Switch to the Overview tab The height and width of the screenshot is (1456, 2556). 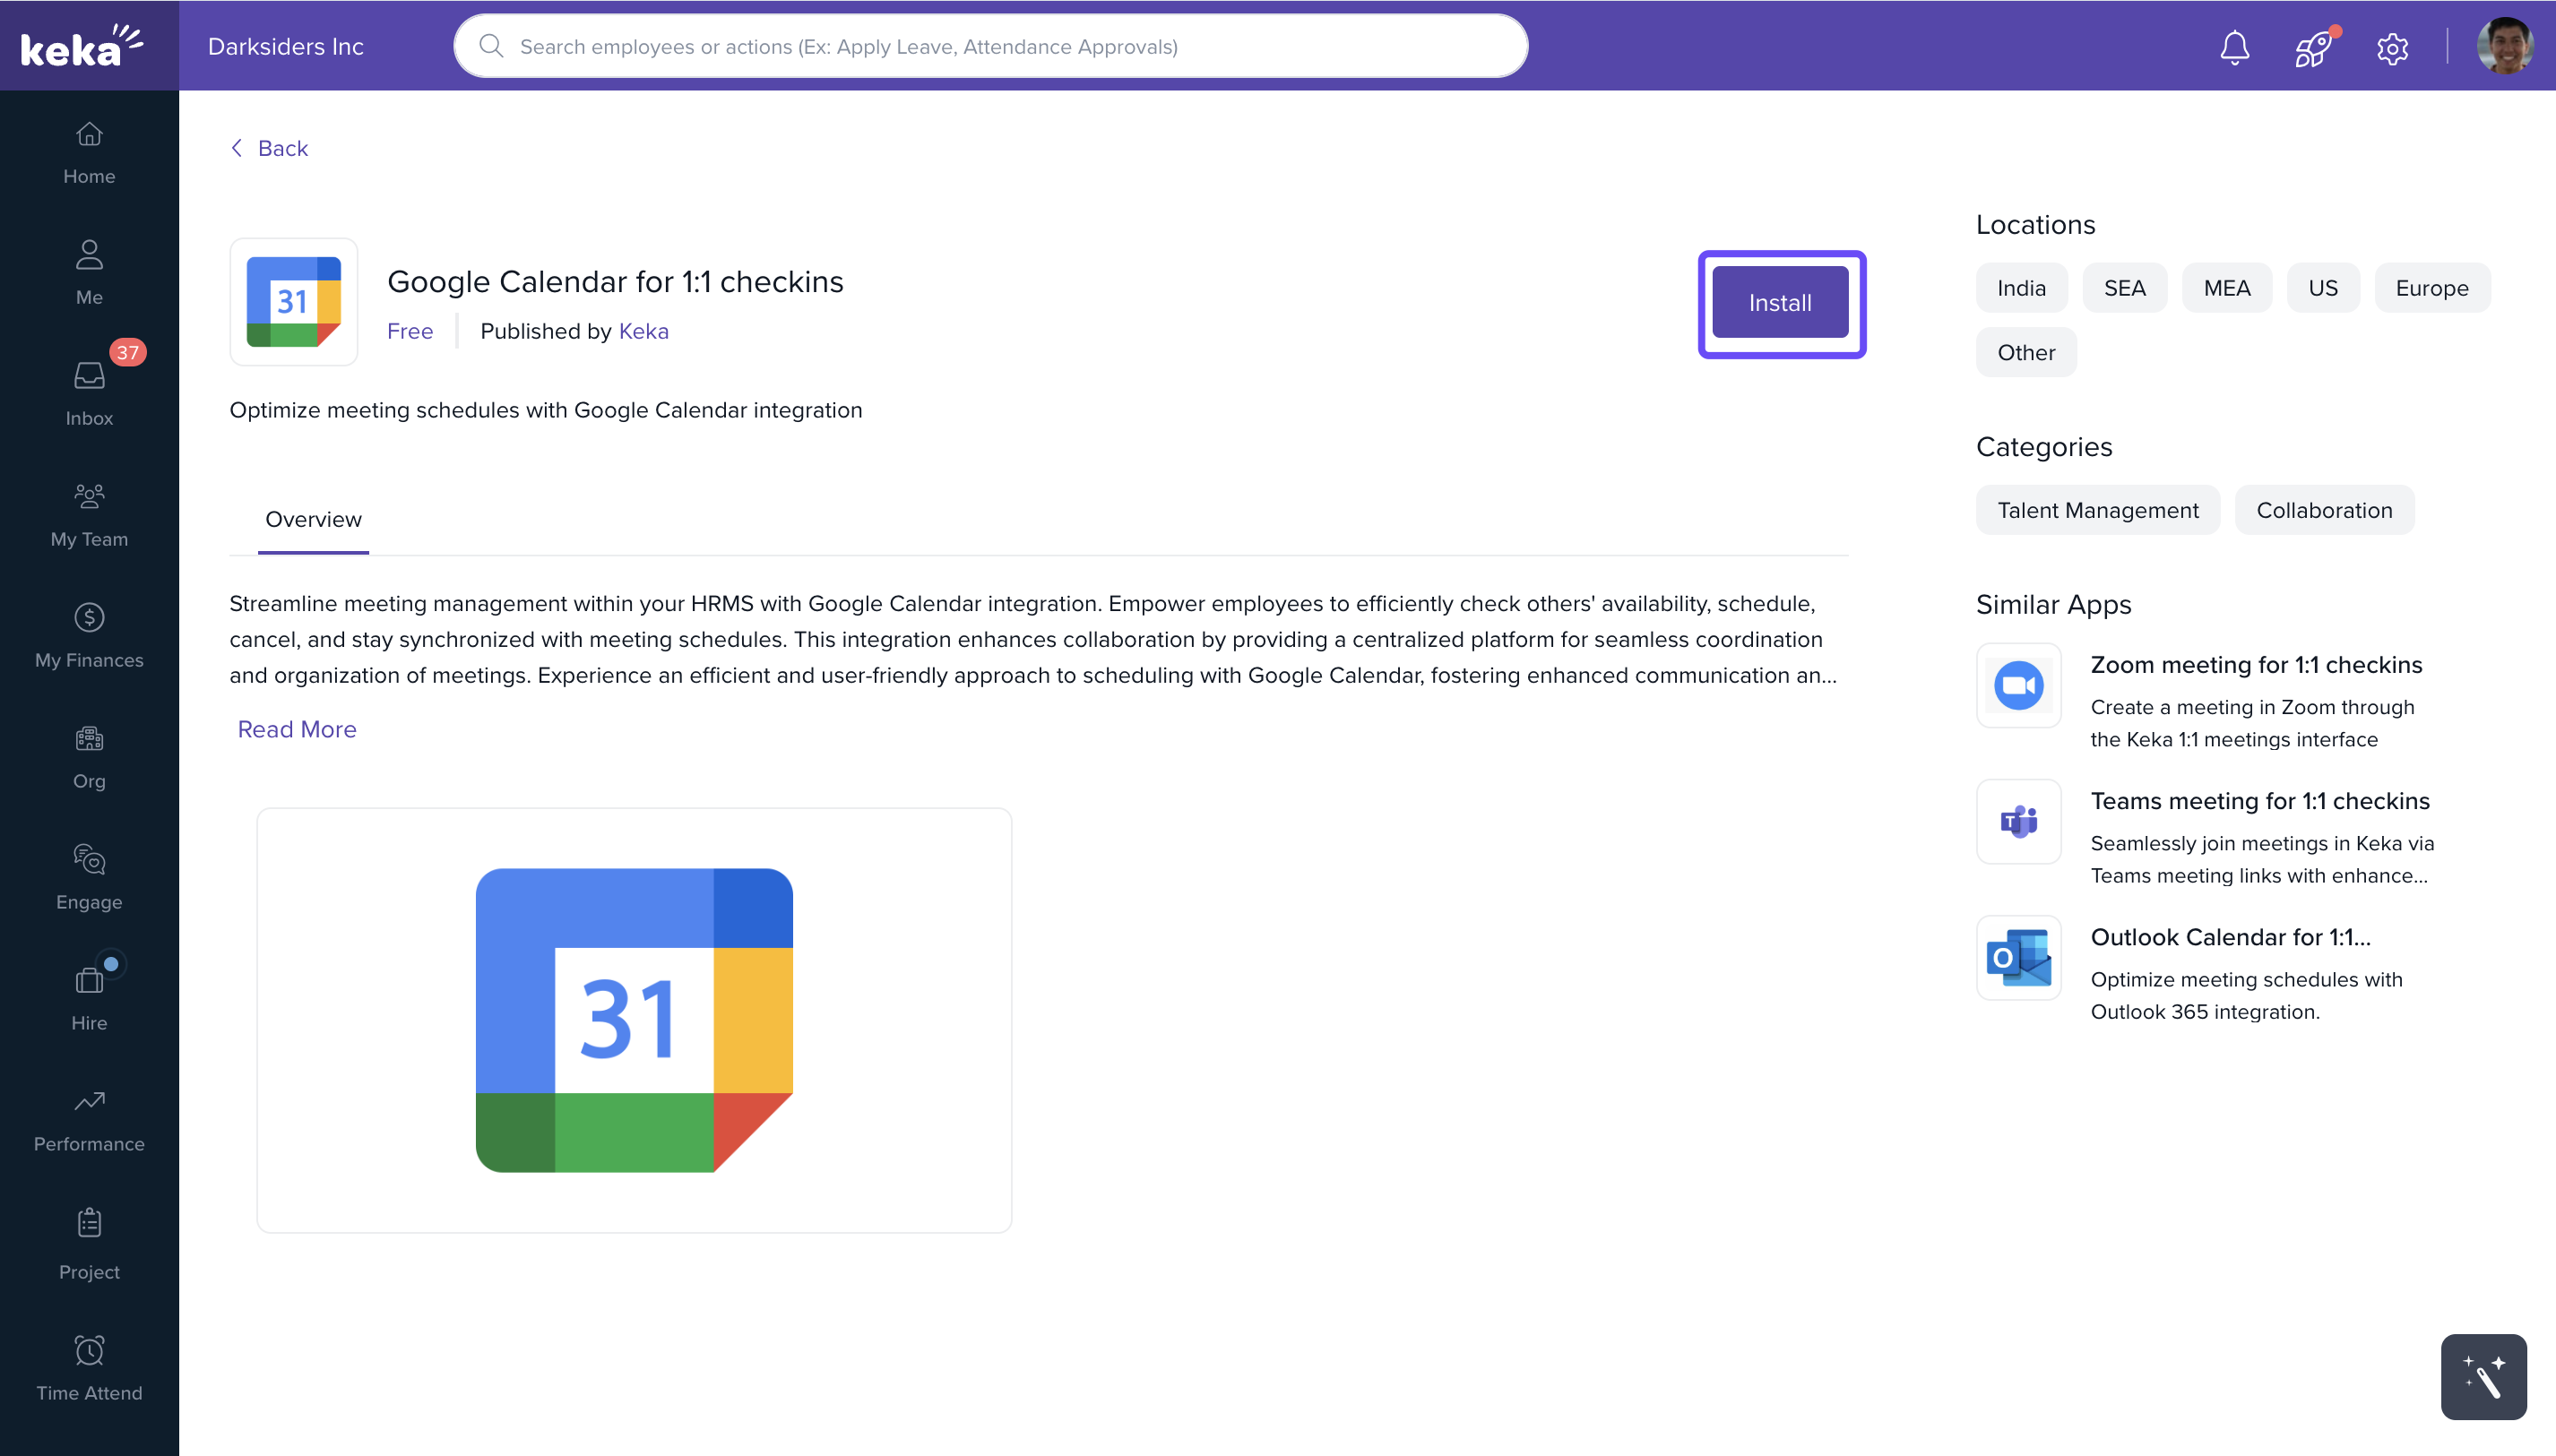click(x=313, y=519)
